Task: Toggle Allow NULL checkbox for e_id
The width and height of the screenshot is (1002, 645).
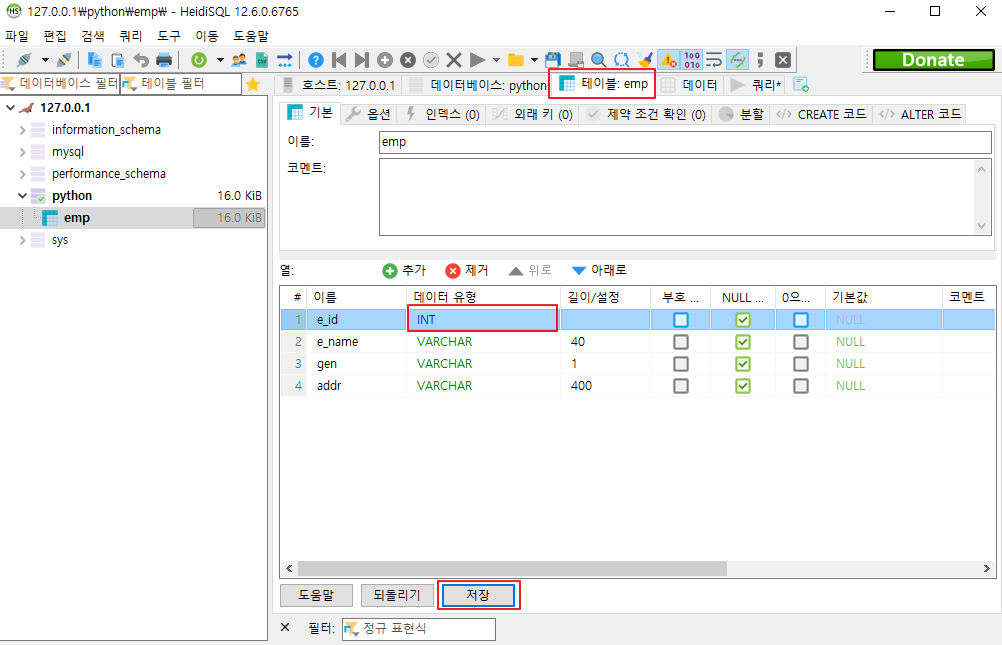Action: tap(743, 320)
